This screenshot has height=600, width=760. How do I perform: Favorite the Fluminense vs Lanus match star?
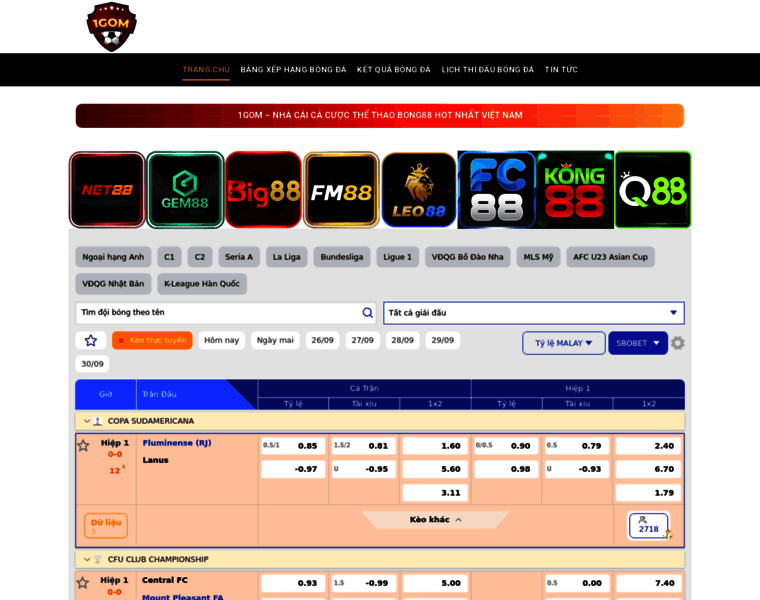83,445
